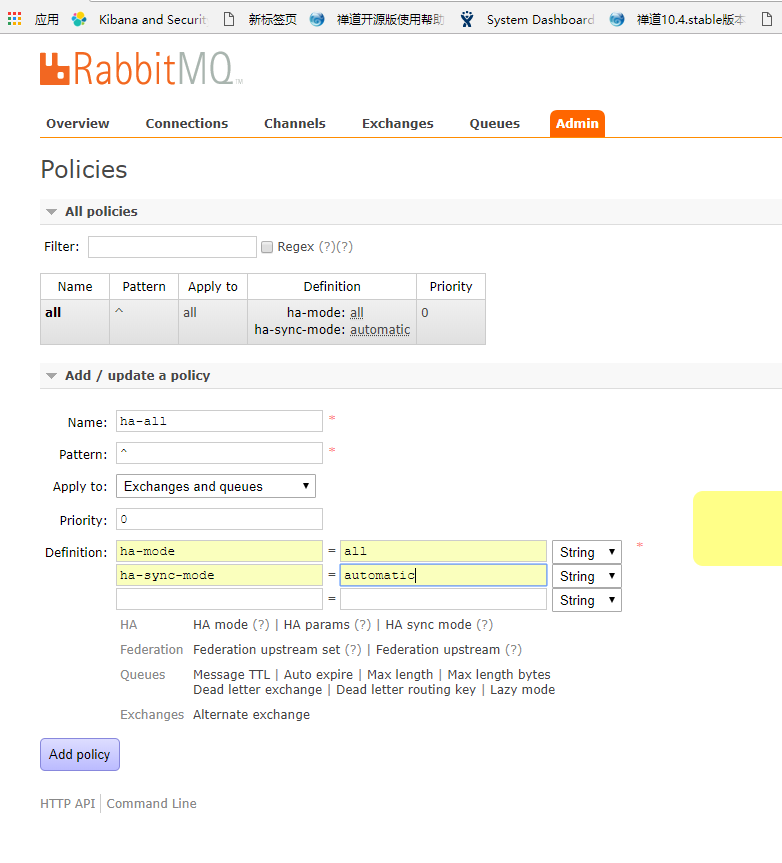Screen dimensions: 782x863
Task: Open the HTTP API link
Action: pos(68,804)
